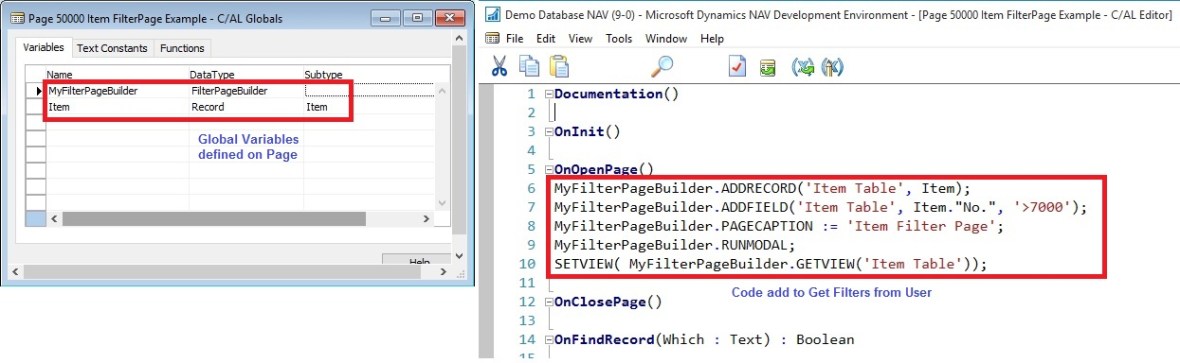This screenshot has height=363, width=1180.
Task: Click the DataType column header
Action: (246, 75)
